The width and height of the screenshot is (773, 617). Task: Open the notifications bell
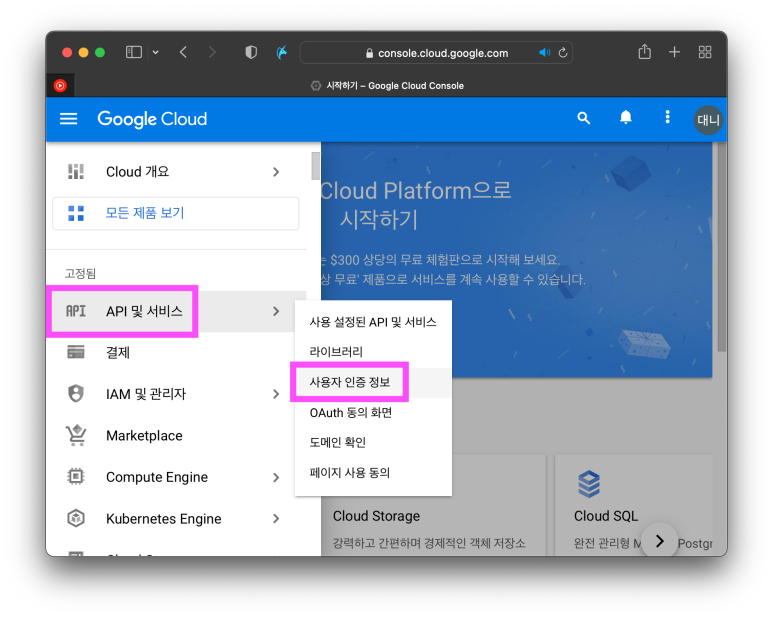tap(626, 117)
